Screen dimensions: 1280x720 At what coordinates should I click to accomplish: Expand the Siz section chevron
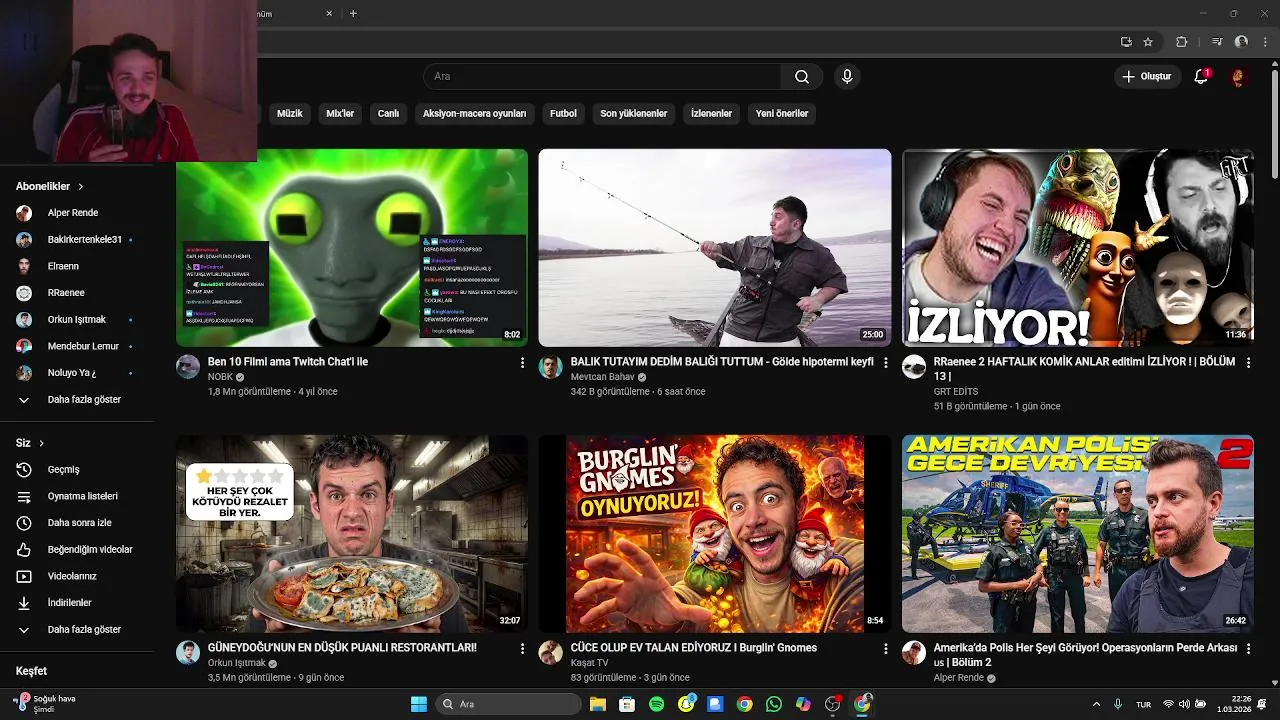click(41, 443)
